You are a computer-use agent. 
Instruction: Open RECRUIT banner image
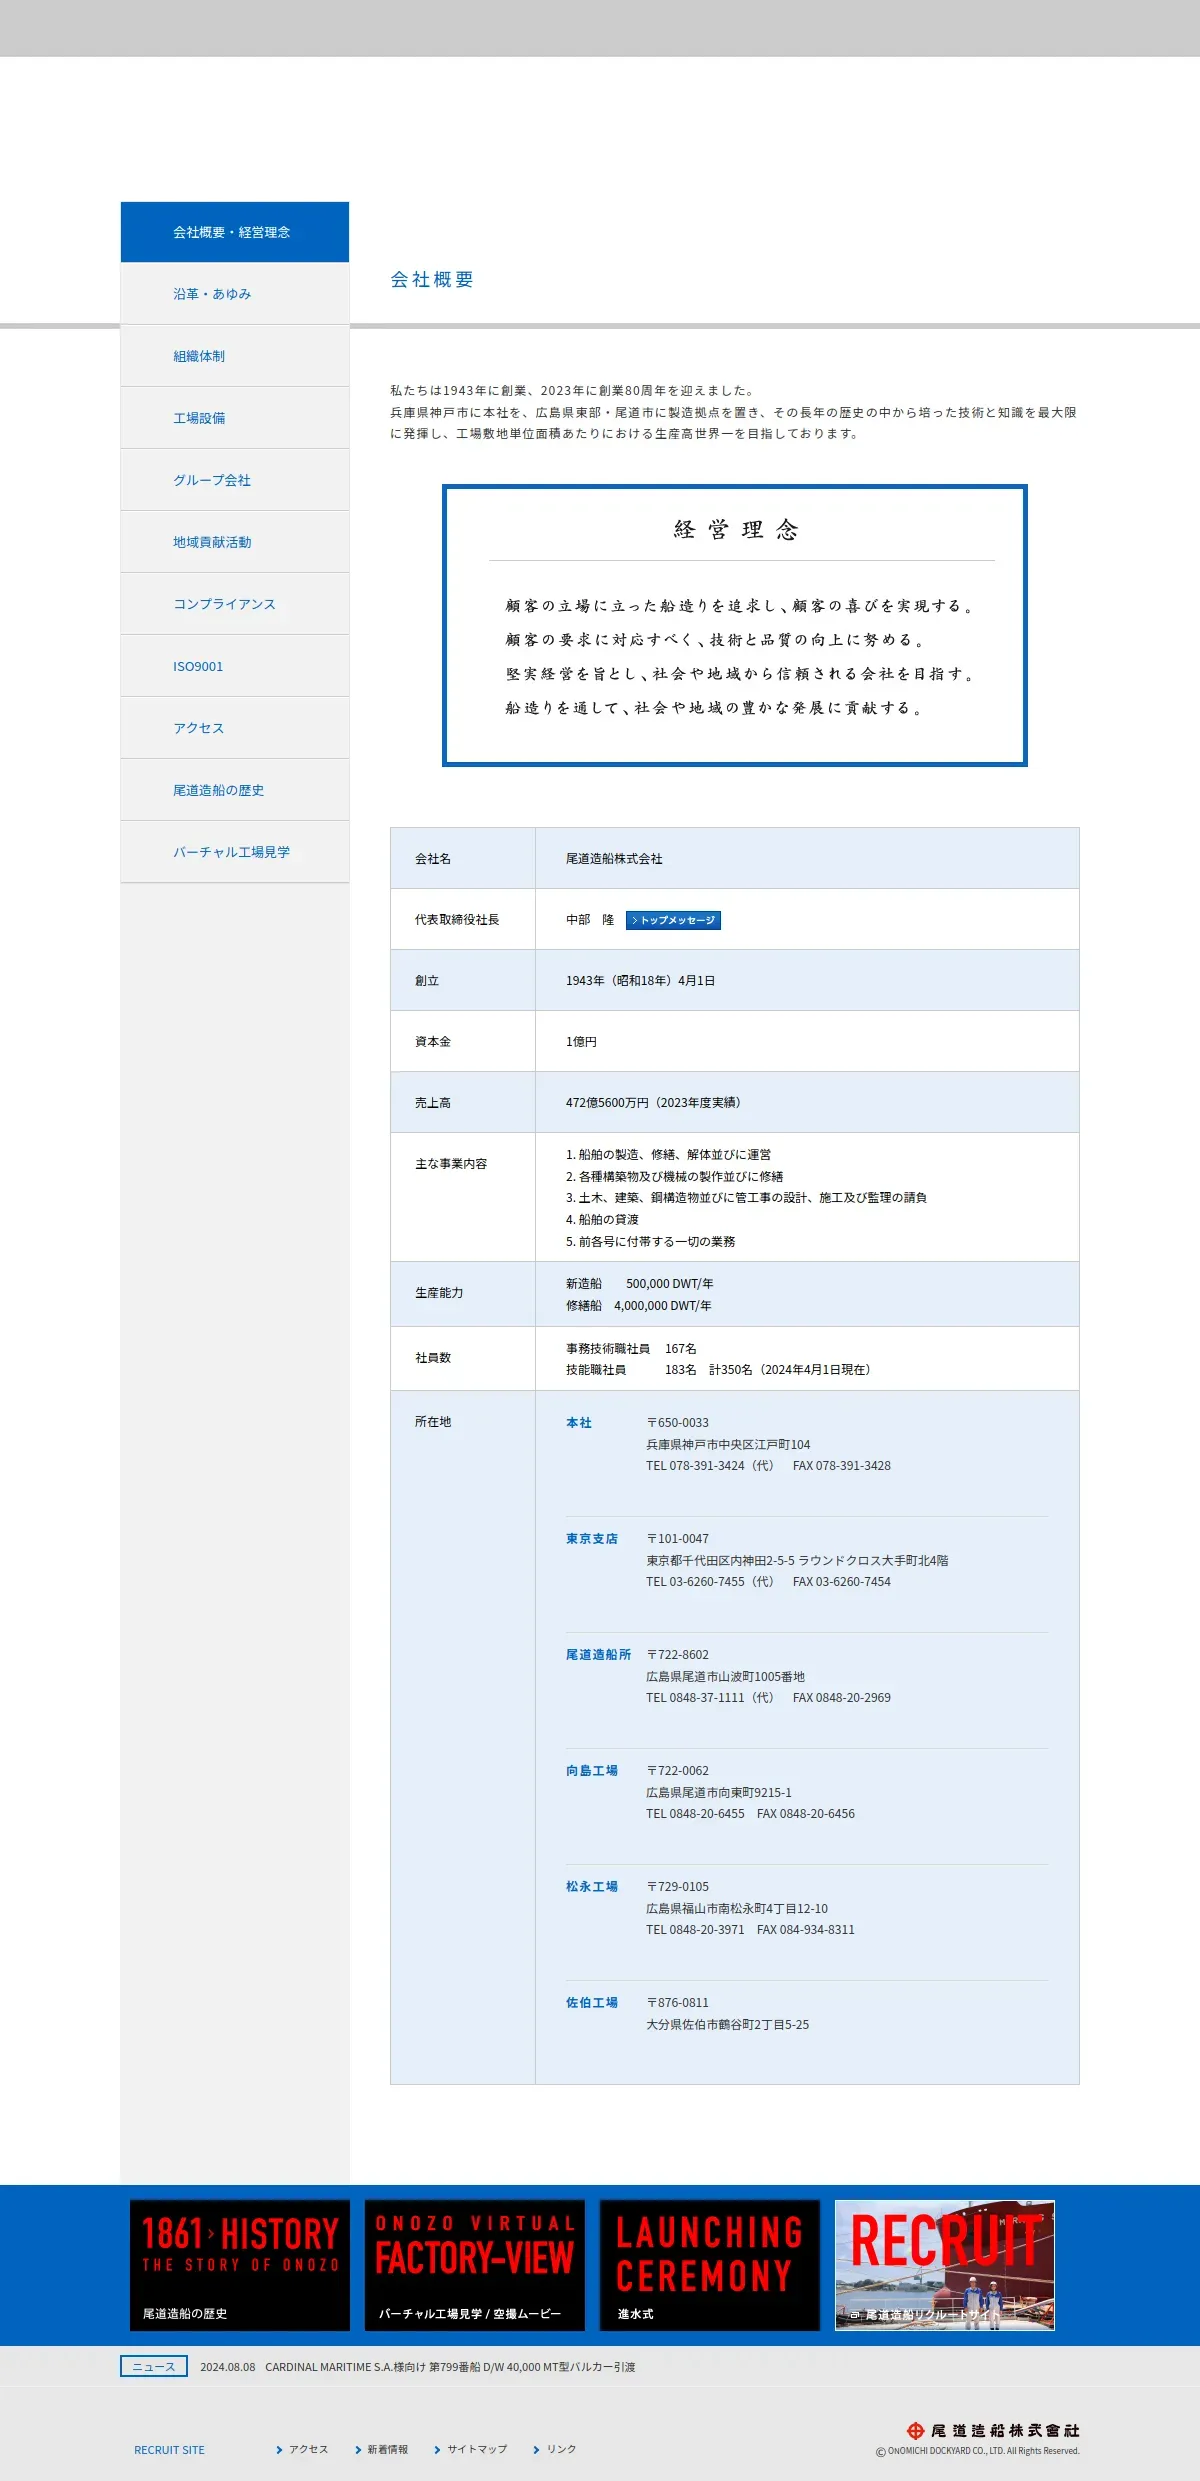pos(945,2265)
